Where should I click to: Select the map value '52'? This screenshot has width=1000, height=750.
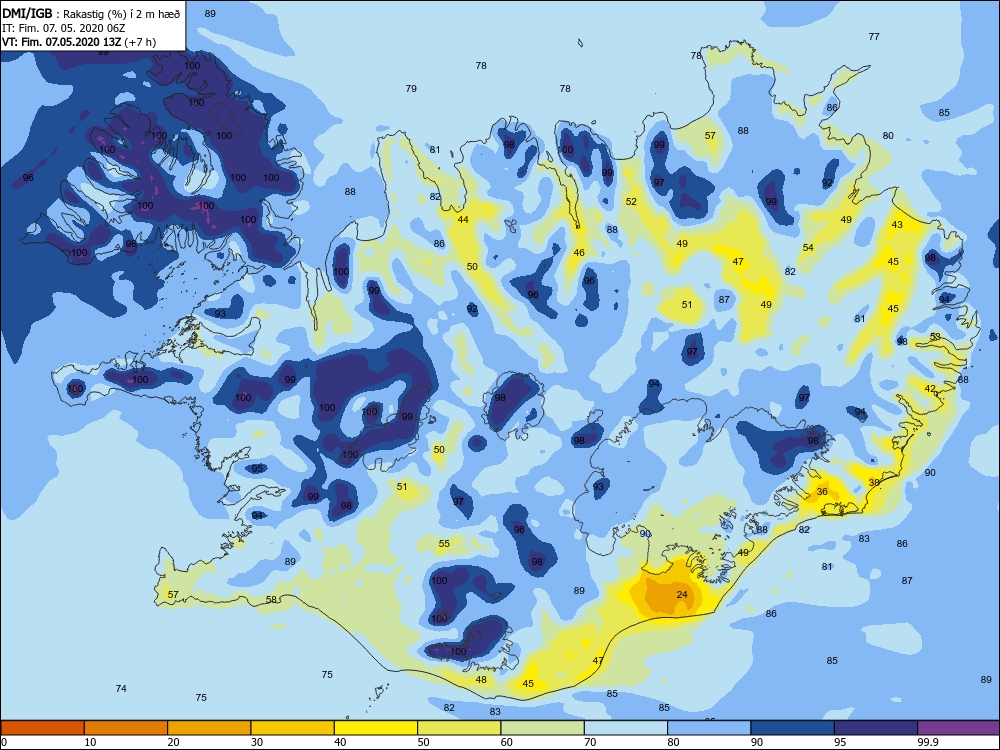point(631,202)
